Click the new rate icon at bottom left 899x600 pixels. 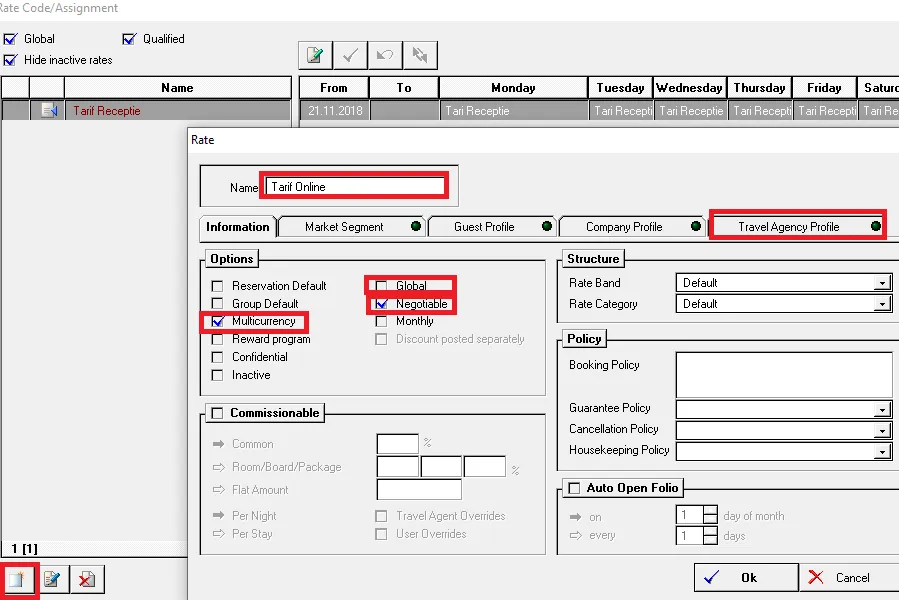click(x=18, y=579)
